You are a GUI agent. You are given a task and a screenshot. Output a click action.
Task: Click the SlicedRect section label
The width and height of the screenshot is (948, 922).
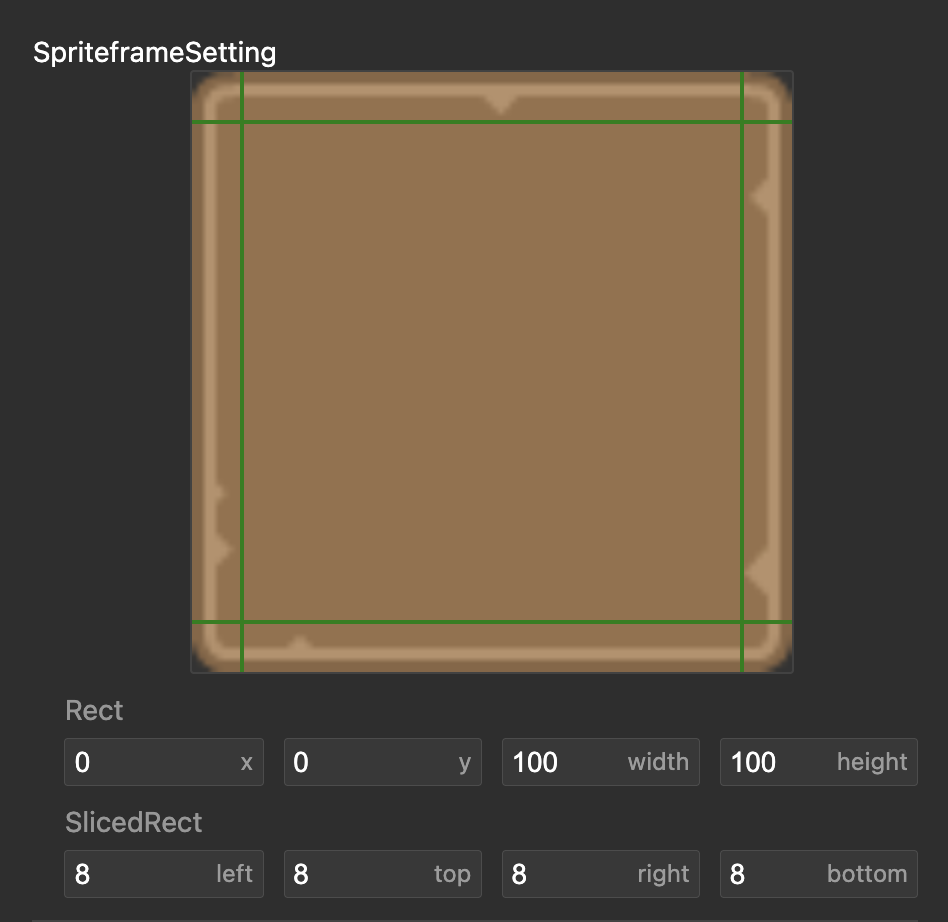point(134,822)
